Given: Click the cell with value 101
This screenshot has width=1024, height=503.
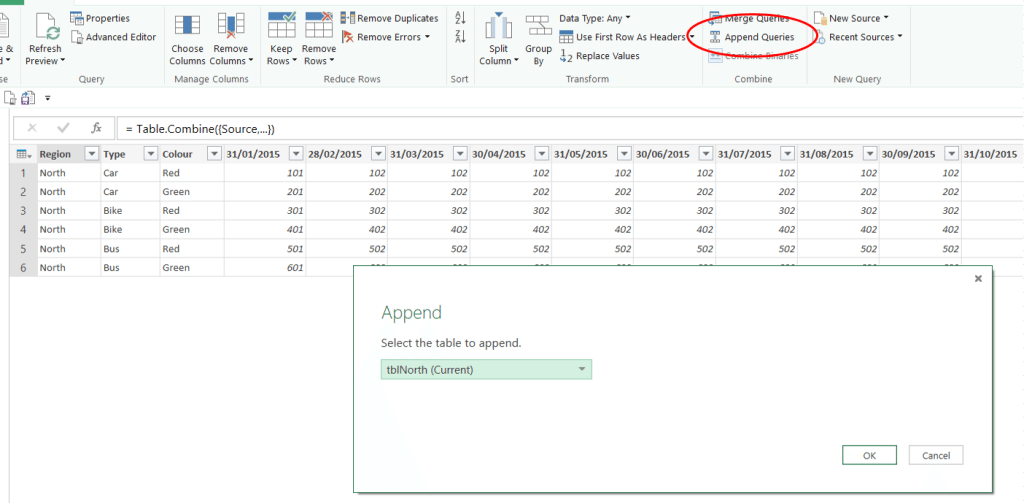Looking at the screenshot, I should coord(265,173).
